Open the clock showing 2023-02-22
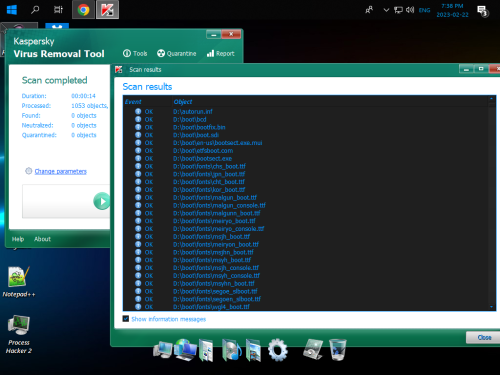The height and width of the screenshot is (375, 500). 452,10
